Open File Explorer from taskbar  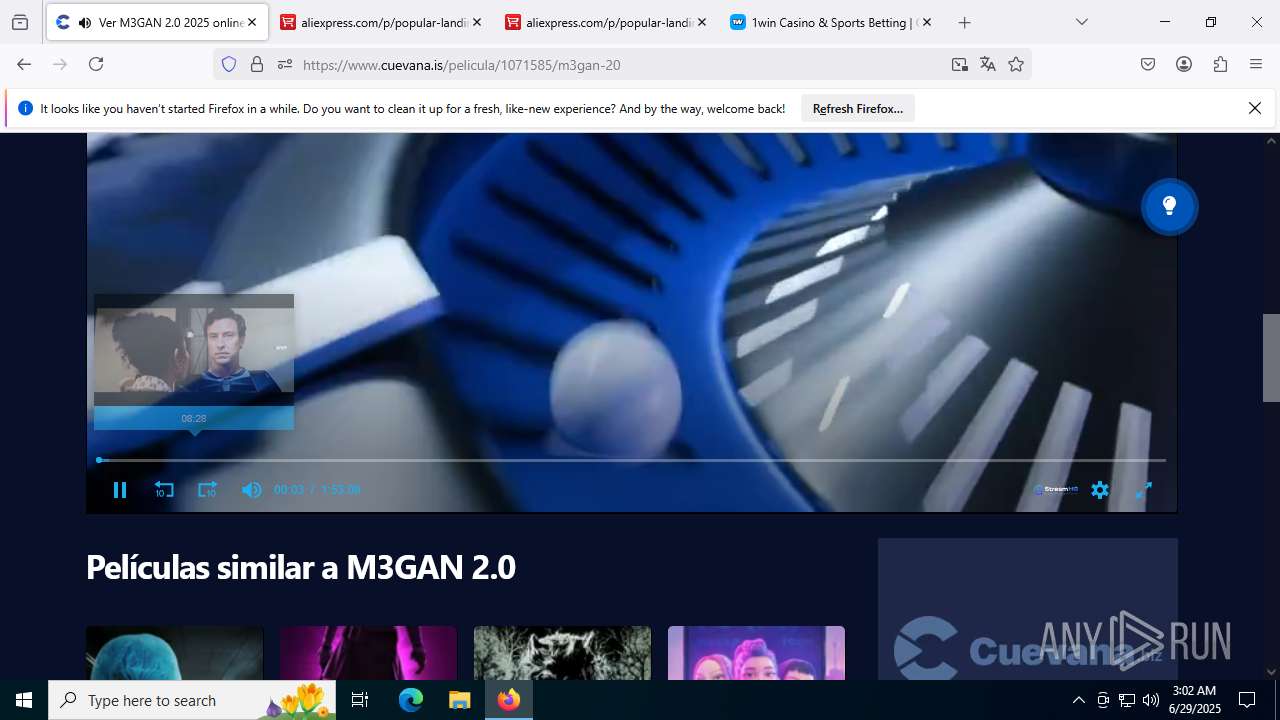459,700
